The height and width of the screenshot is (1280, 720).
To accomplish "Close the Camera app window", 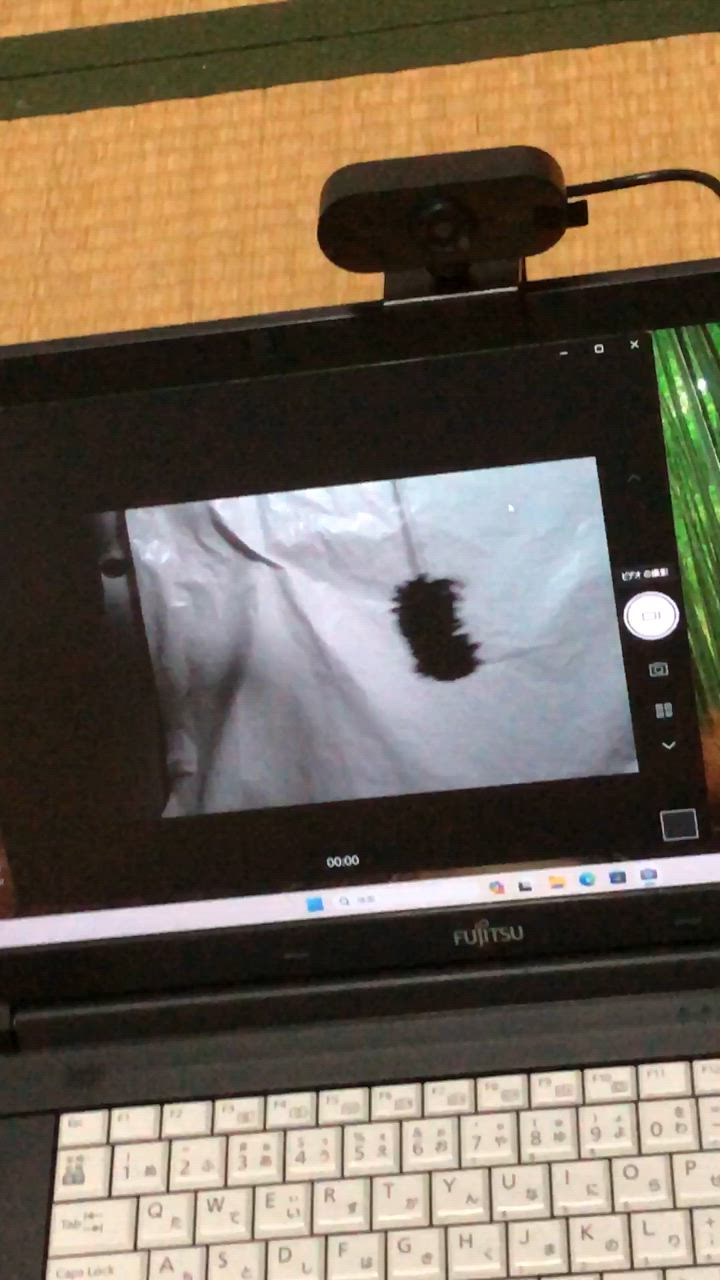I will 634,344.
